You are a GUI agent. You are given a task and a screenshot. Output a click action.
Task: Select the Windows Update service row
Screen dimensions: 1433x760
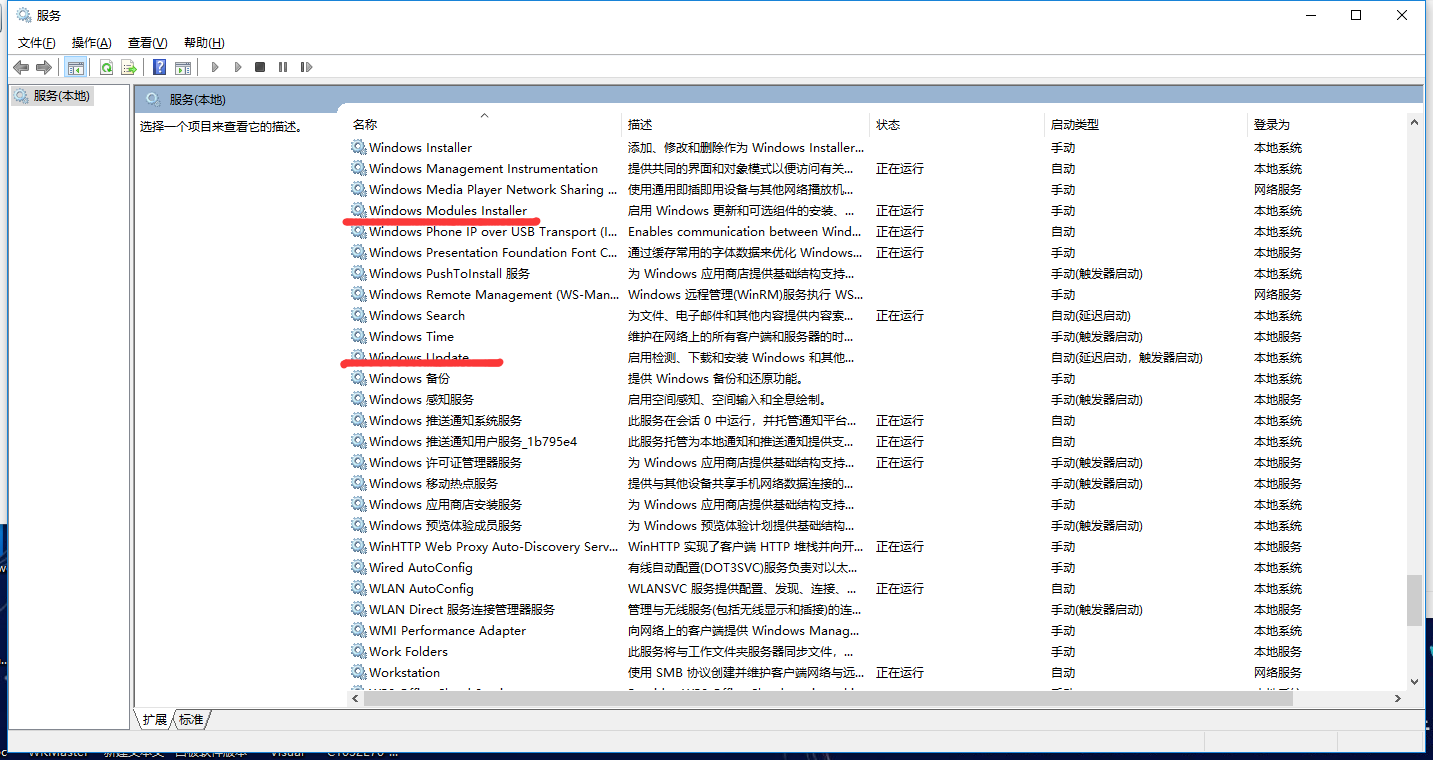click(x=420, y=357)
